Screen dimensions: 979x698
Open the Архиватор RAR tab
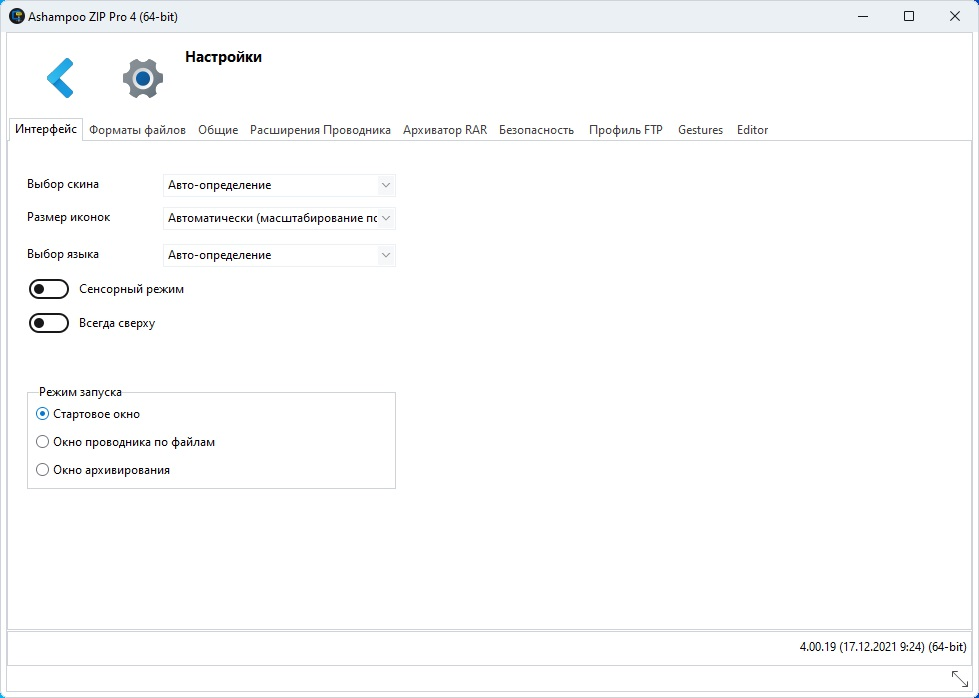click(445, 130)
